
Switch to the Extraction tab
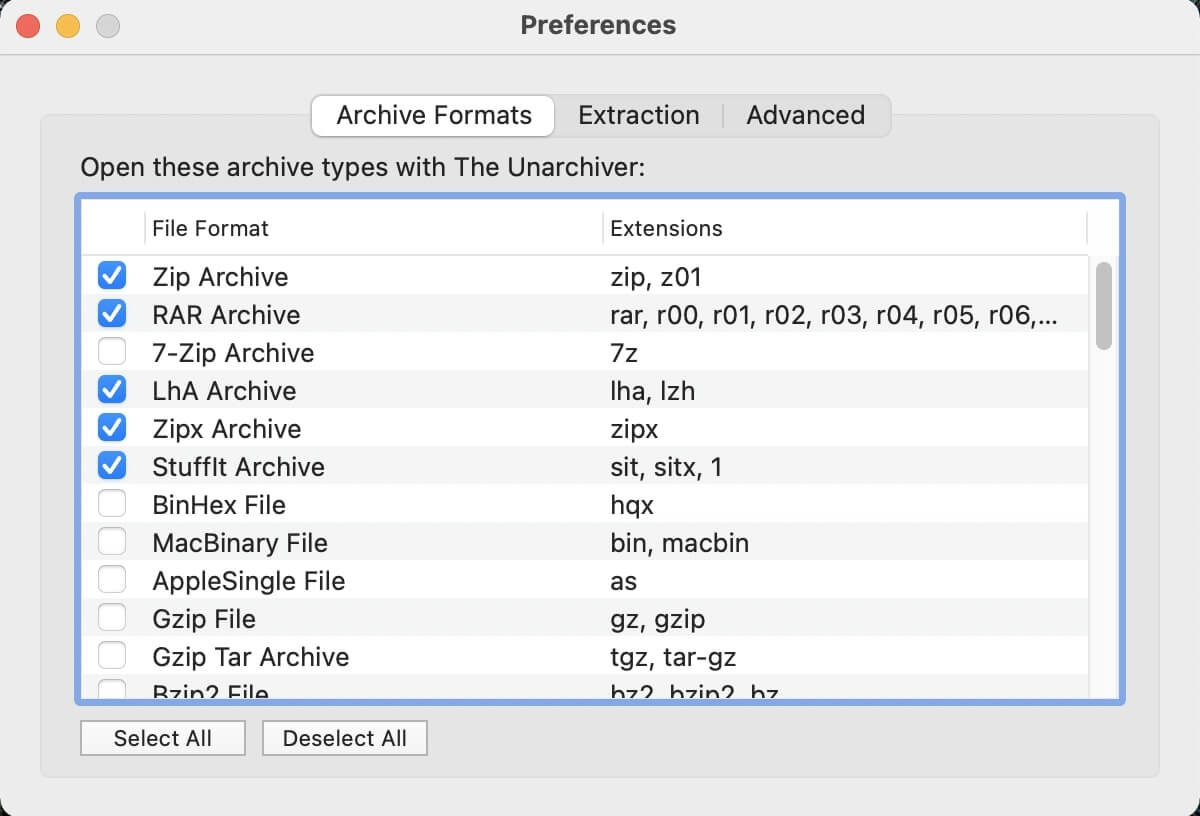click(638, 115)
